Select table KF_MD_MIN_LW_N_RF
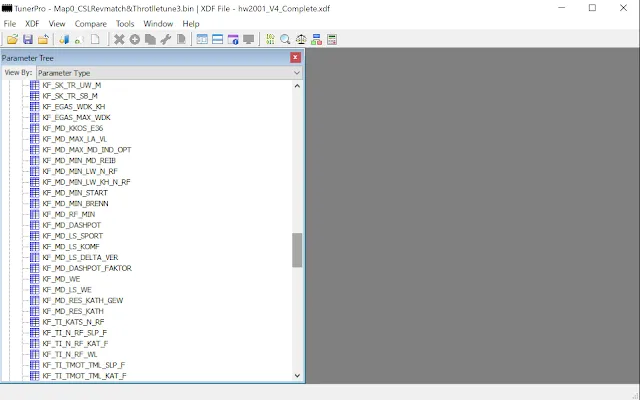The height and width of the screenshot is (400, 640). point(80,171)
